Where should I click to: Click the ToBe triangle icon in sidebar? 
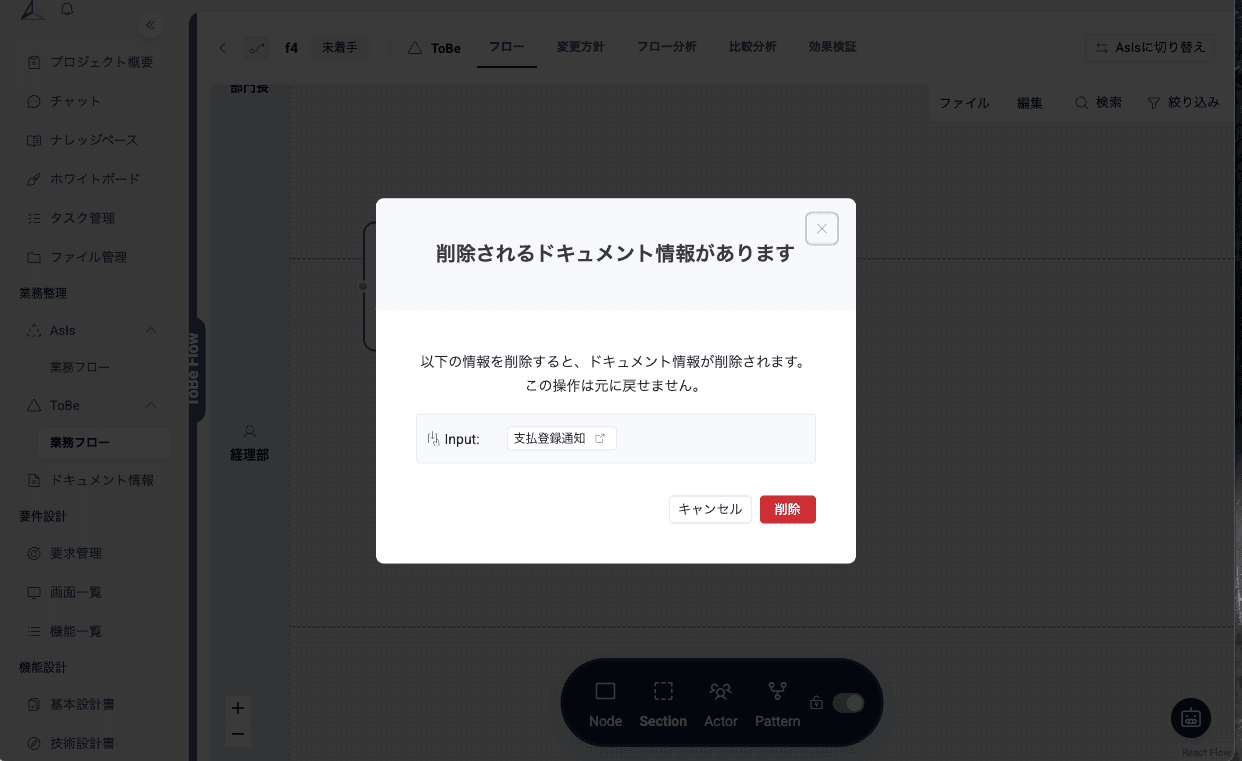coord(34,405)
